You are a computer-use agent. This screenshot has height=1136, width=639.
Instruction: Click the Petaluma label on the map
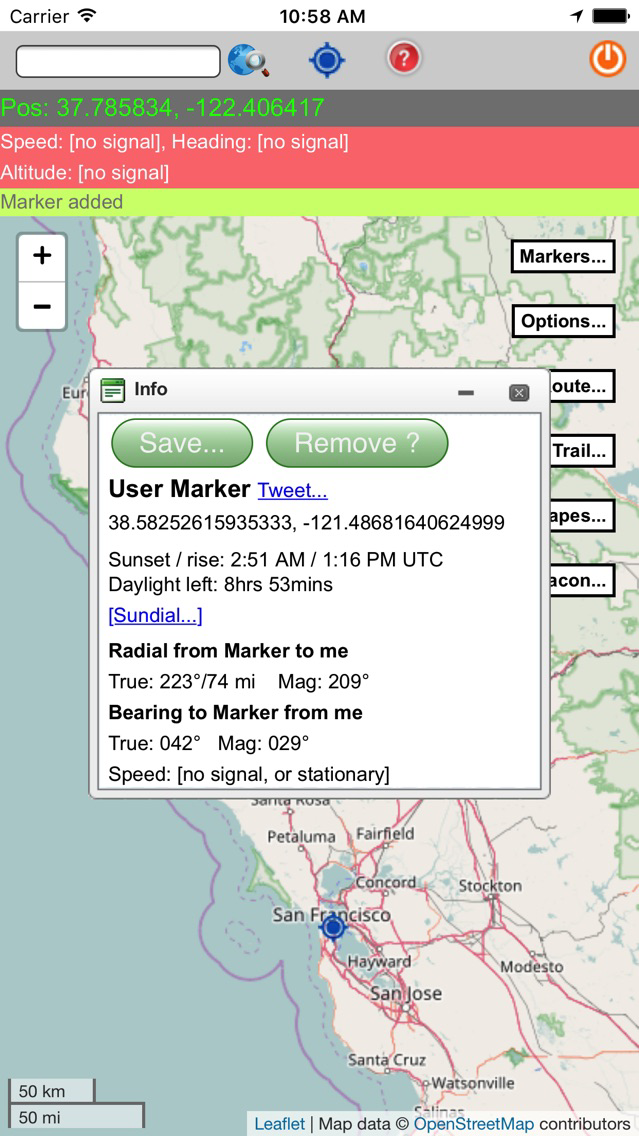tap(301, 837)
